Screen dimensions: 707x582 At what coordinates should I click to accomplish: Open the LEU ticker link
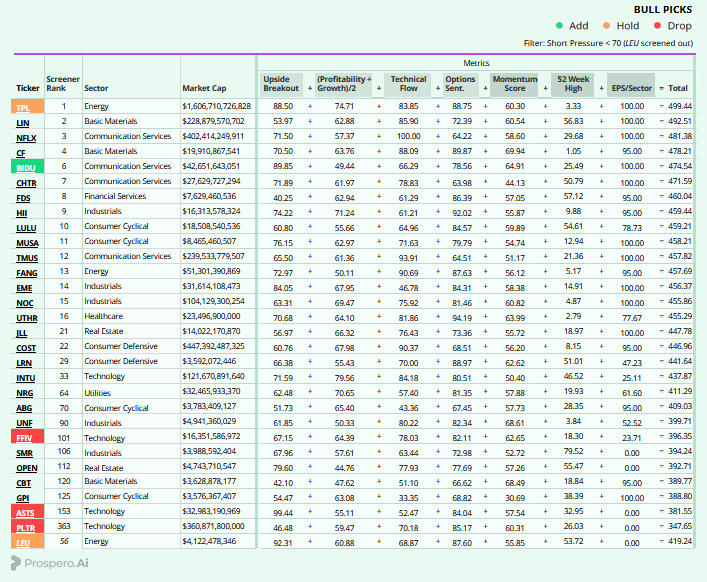coord(23,543)
